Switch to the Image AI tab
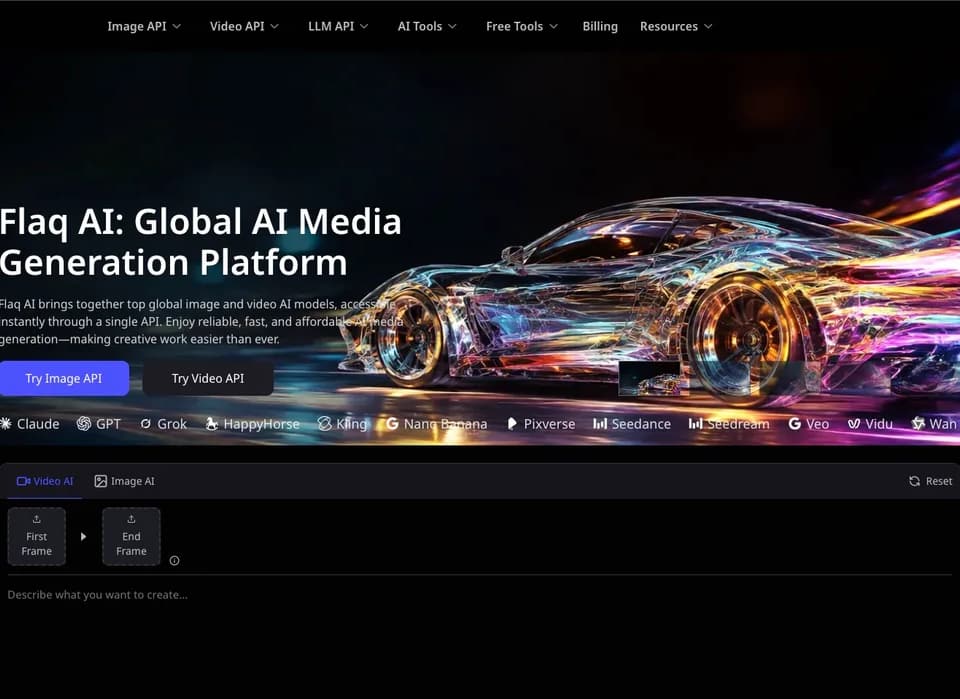This screenshot has width=960, height=699. coord(124,481)
